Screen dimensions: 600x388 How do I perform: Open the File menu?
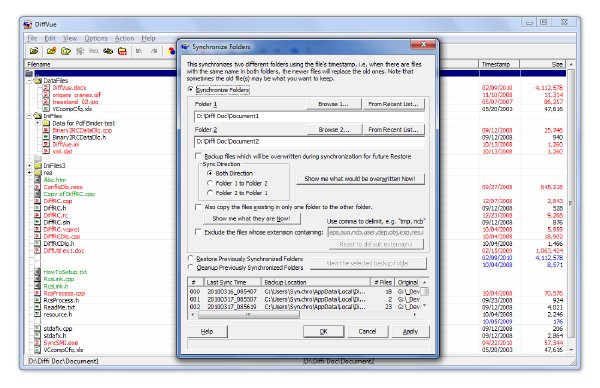(x=32, y=38)
